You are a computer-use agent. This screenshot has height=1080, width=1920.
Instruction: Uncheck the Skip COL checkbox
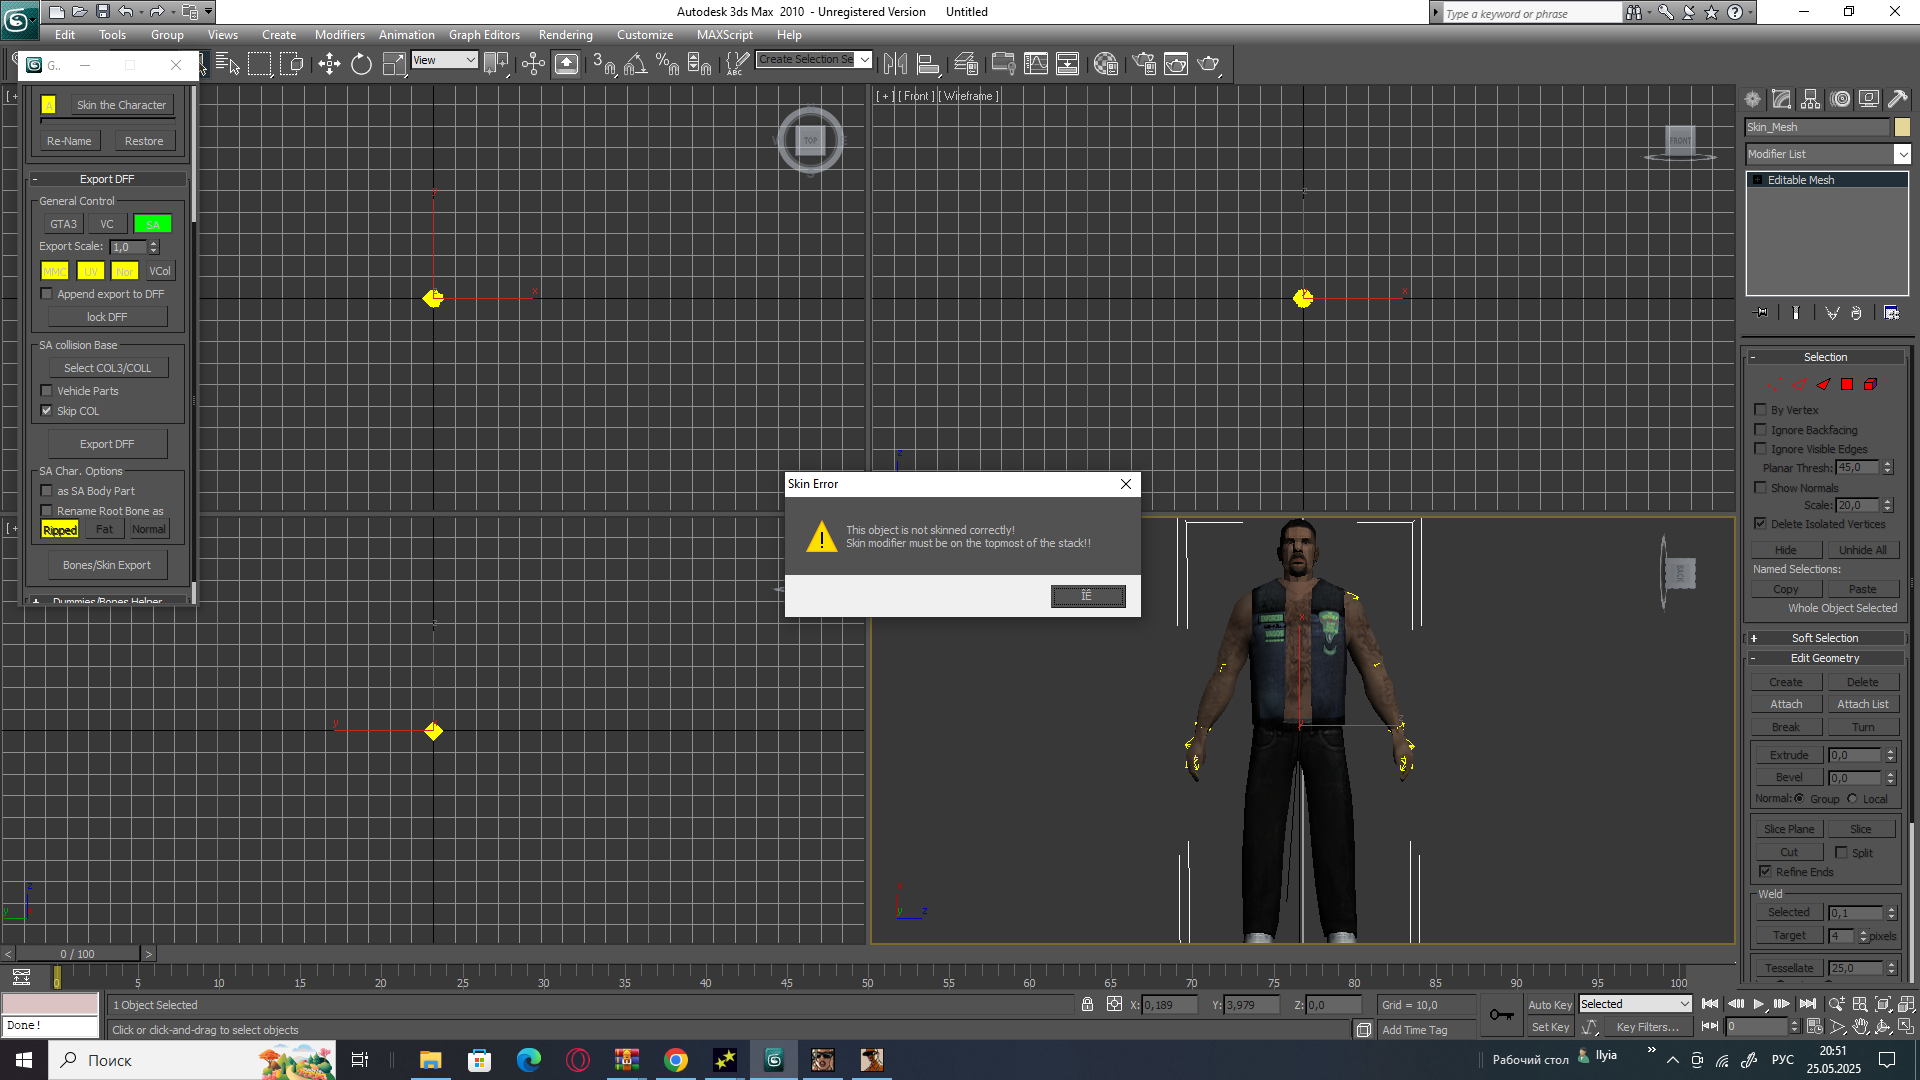click(x=46, y=411)
